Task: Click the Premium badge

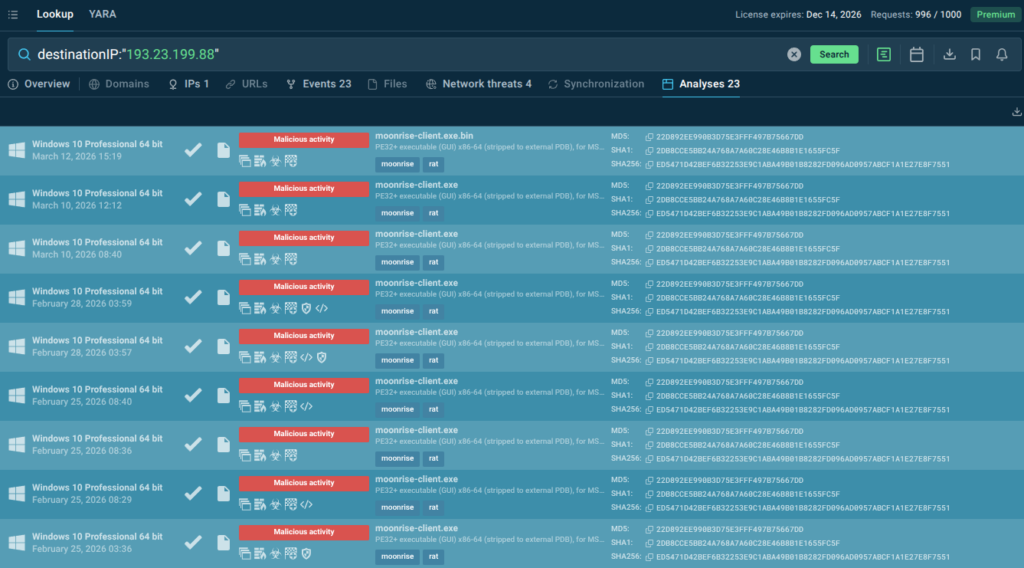Action: pos(995,15)
